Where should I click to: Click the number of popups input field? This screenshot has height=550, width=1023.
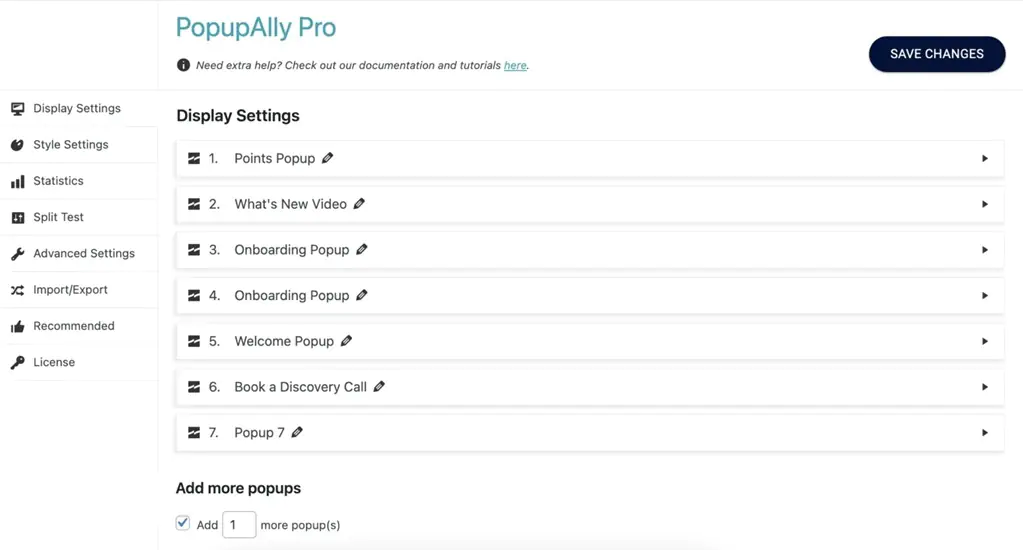[x=239, y=525]
